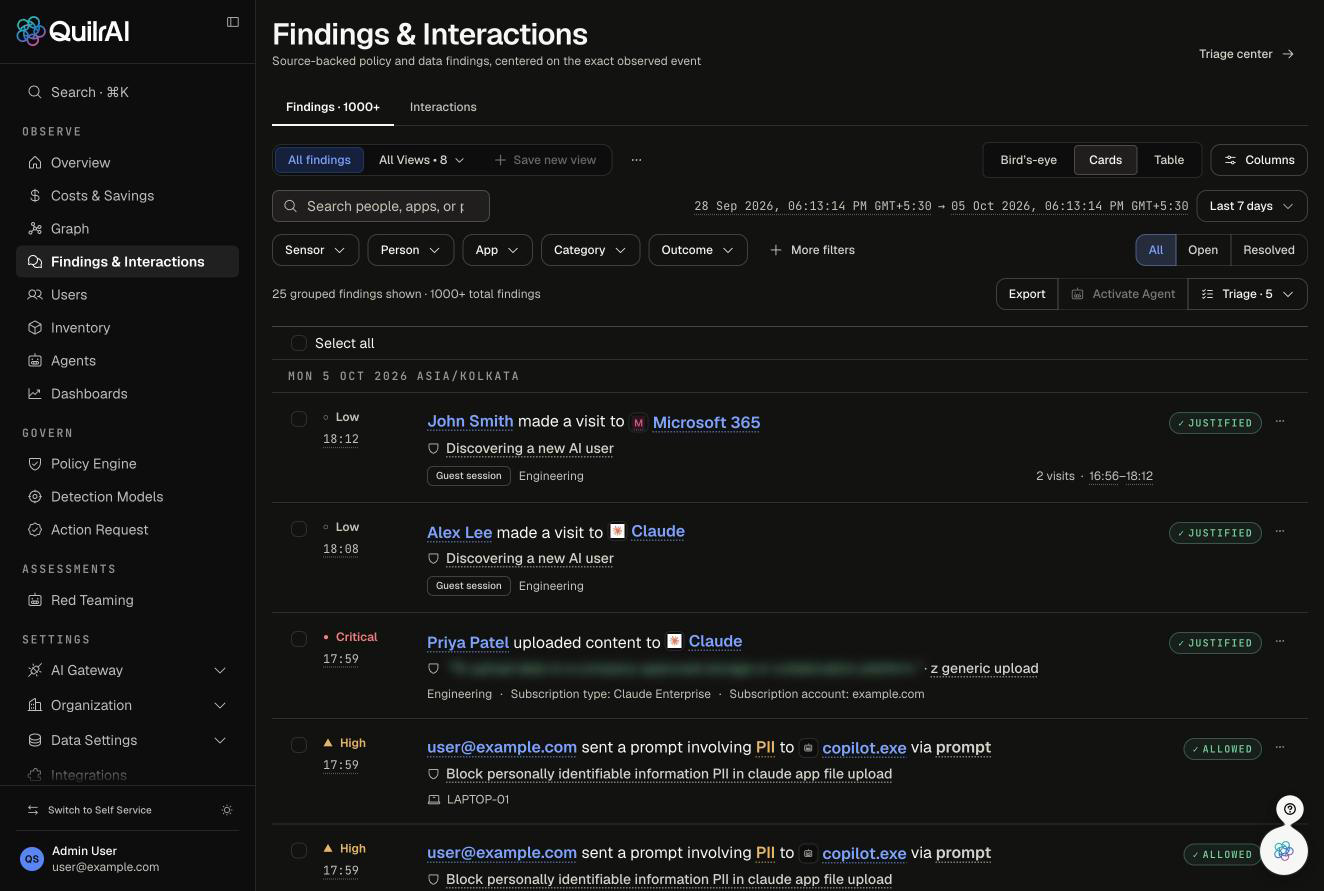
Task: Click the search people, apps field
Action: coord(381,206)
